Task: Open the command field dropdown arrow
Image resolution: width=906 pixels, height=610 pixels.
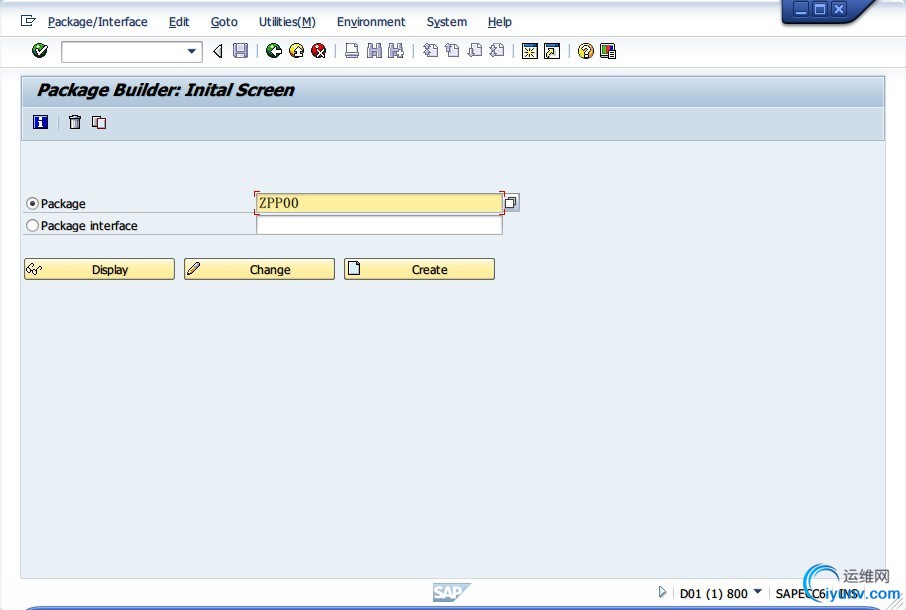Action: pyautogui.click(x=191, y=51)
